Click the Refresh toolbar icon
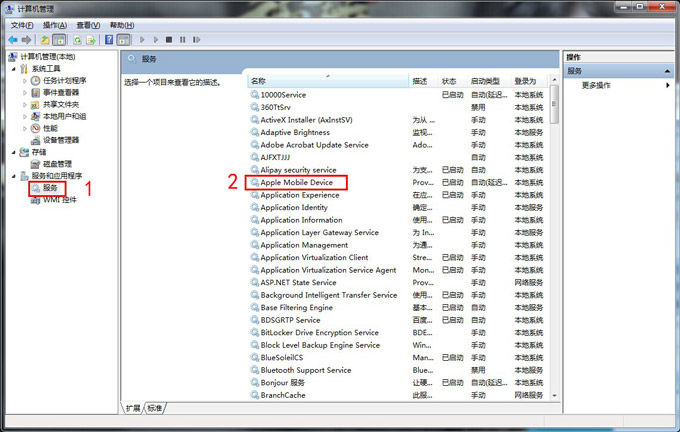The height and width of the screenshot is (432, 680). tap(76, 40)
